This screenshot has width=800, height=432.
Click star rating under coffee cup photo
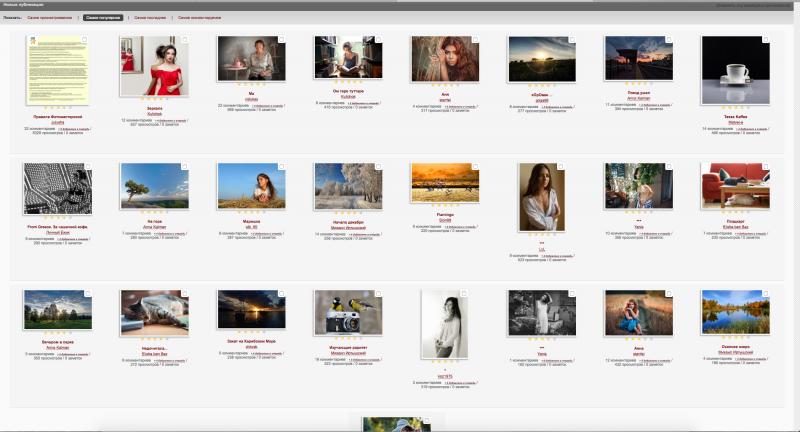(735, 108)
